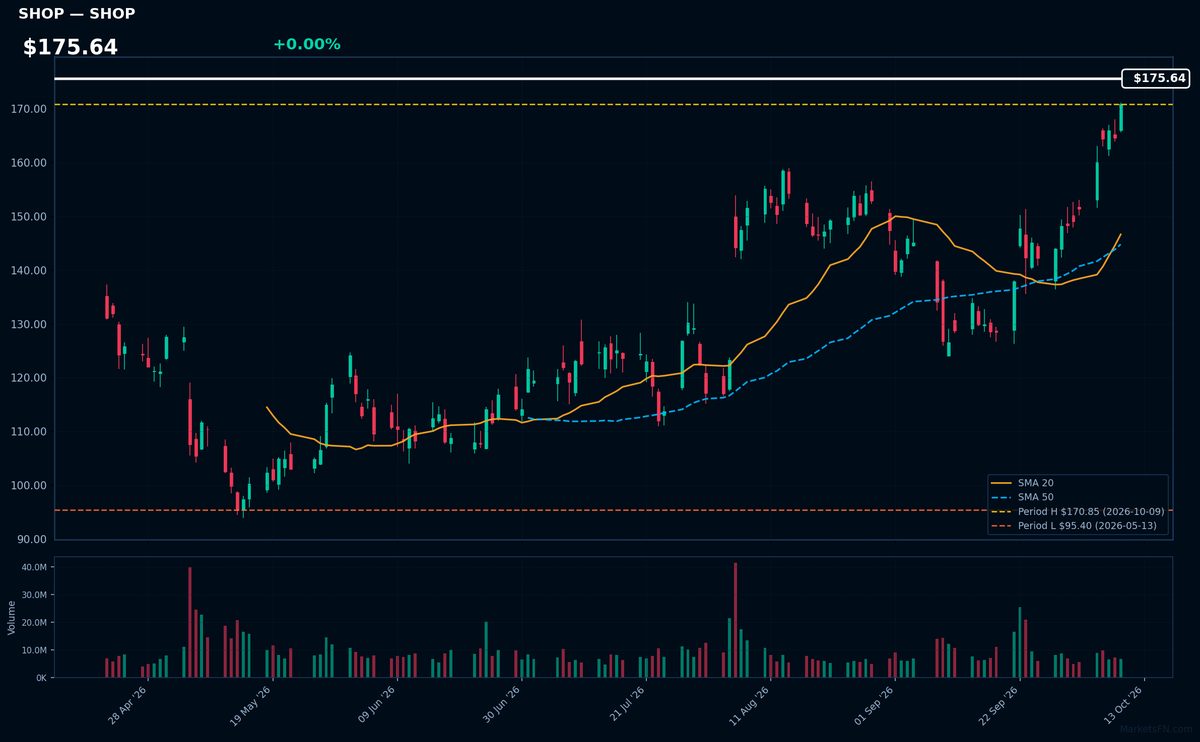Image resolution: width=1200 pixels, height=742 pixels.
Task: Click the "30 Jun '26" date label
Action: 500,704
